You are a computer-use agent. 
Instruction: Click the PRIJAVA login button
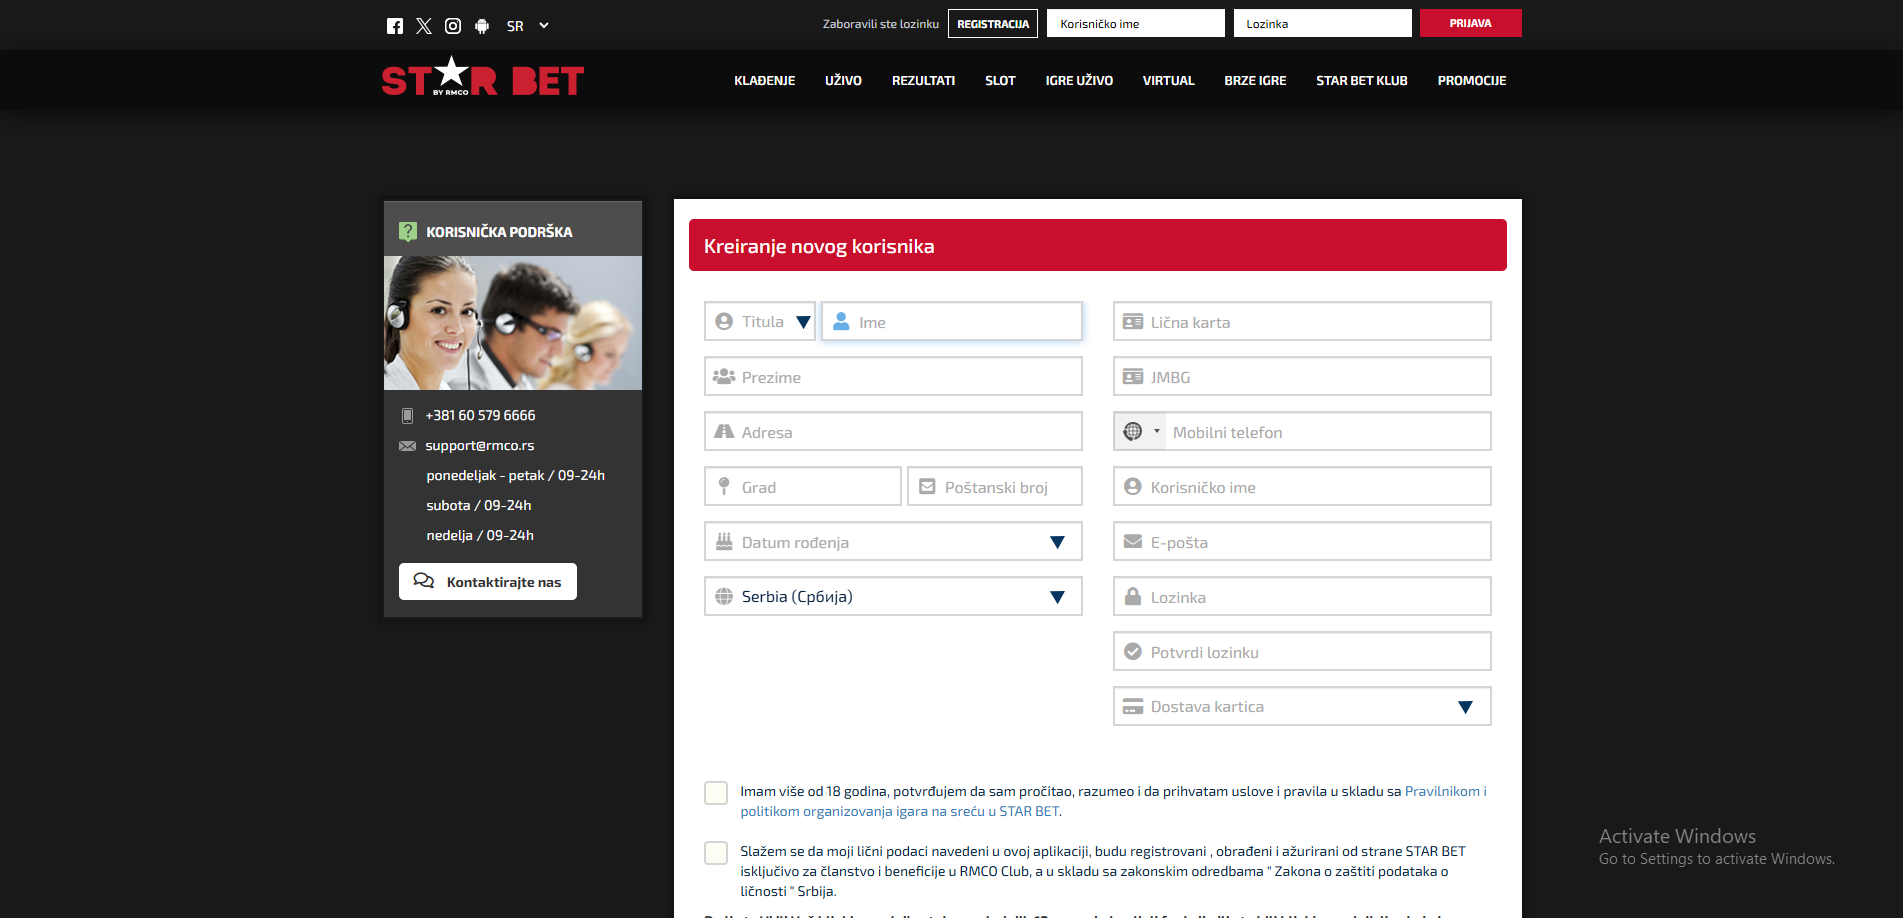tap(1470, 23)
